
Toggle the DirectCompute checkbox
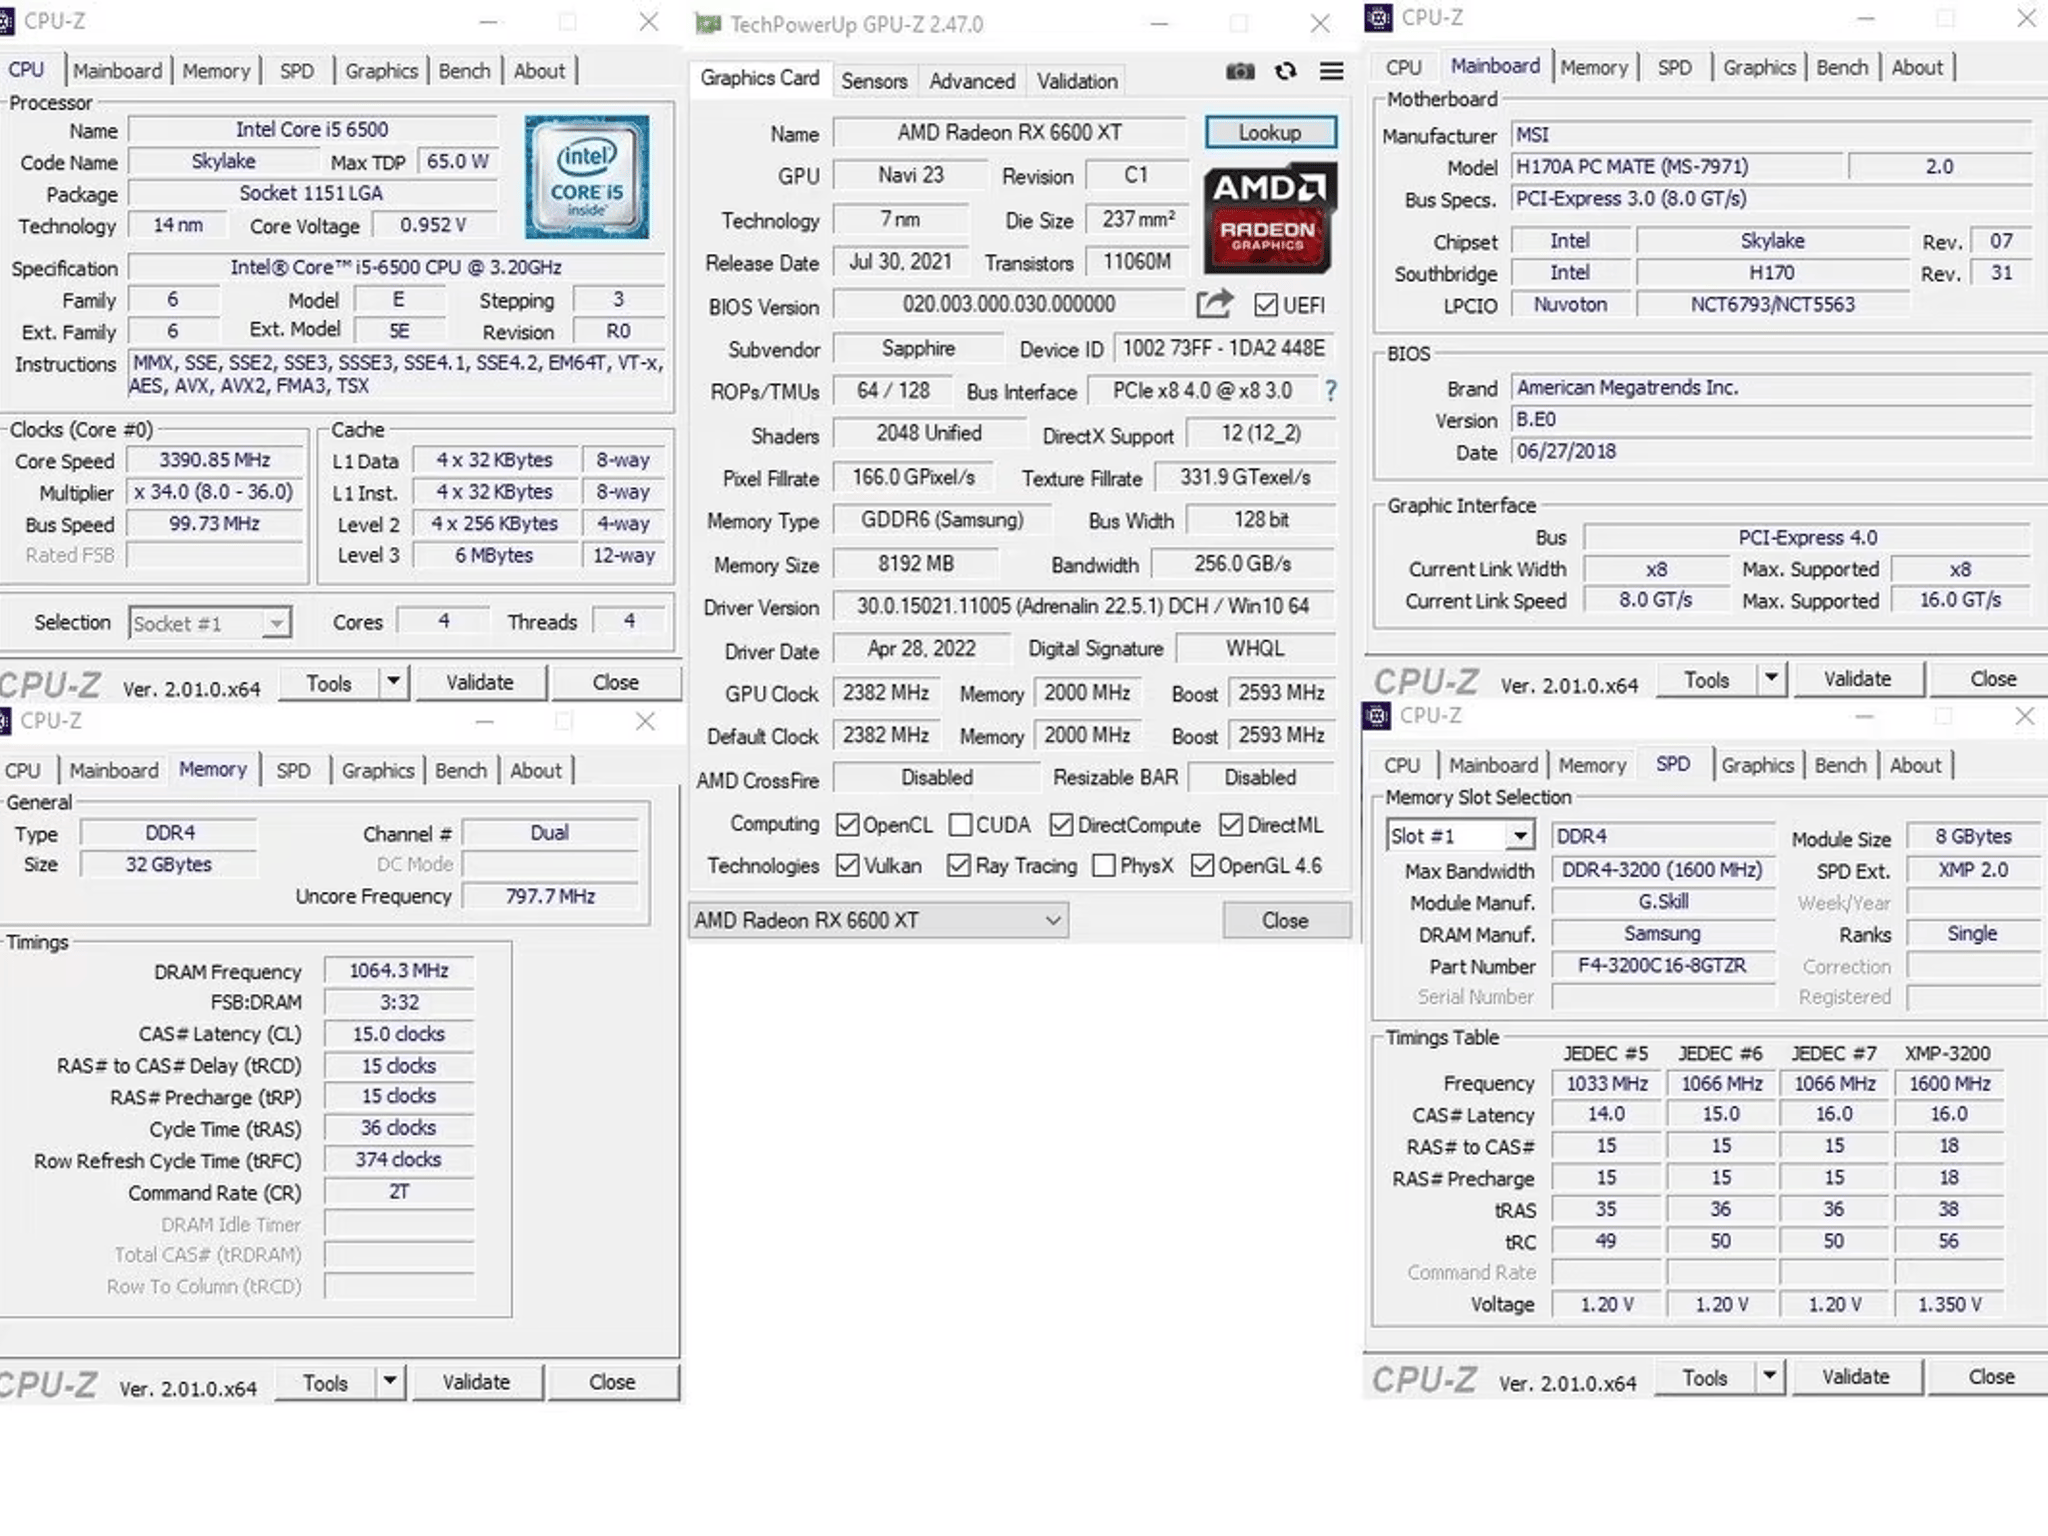pyautogui.click(x=1061, y=825)
